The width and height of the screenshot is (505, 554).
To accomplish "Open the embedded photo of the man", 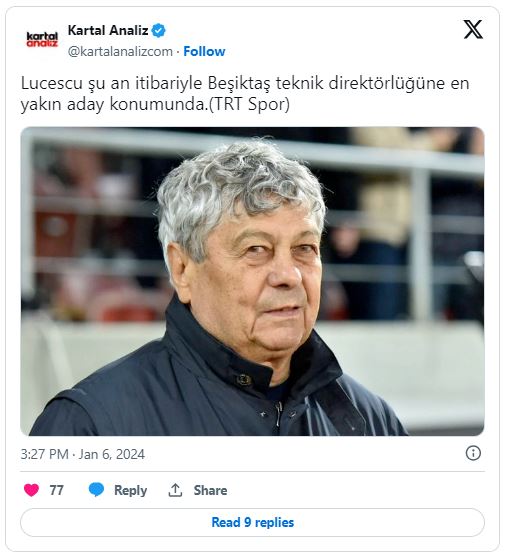I will click(252, 281).
